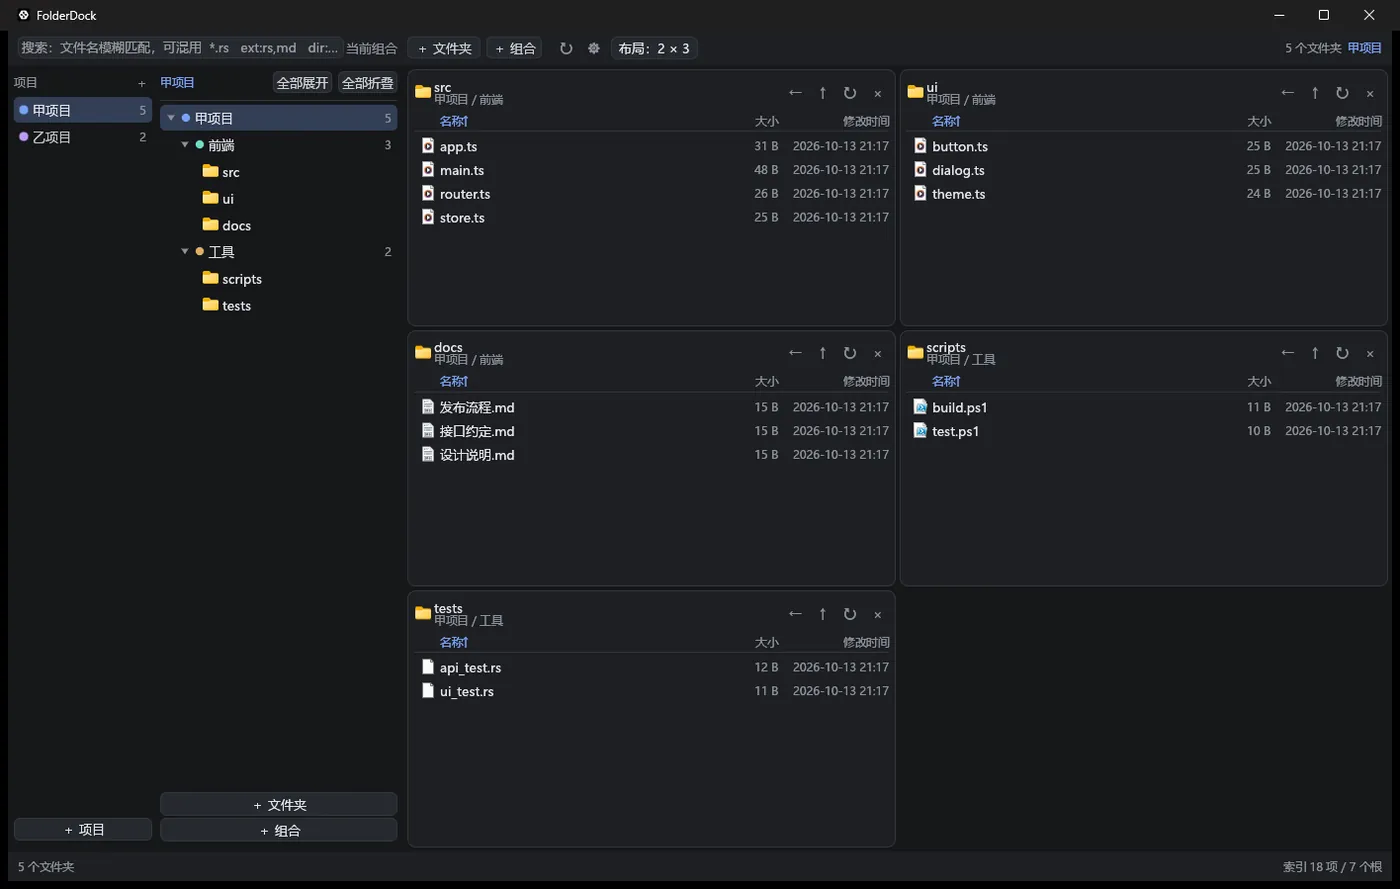Screen dimensions: 1400x889
Task: Go back in the src panel
Action: pos(795,93)
